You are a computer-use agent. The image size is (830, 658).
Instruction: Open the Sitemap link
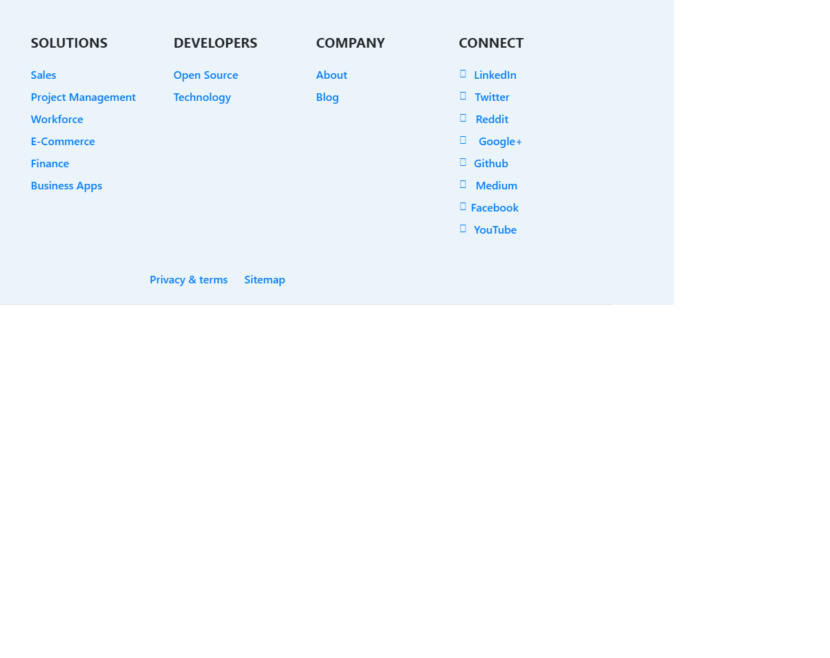point(264,280)
